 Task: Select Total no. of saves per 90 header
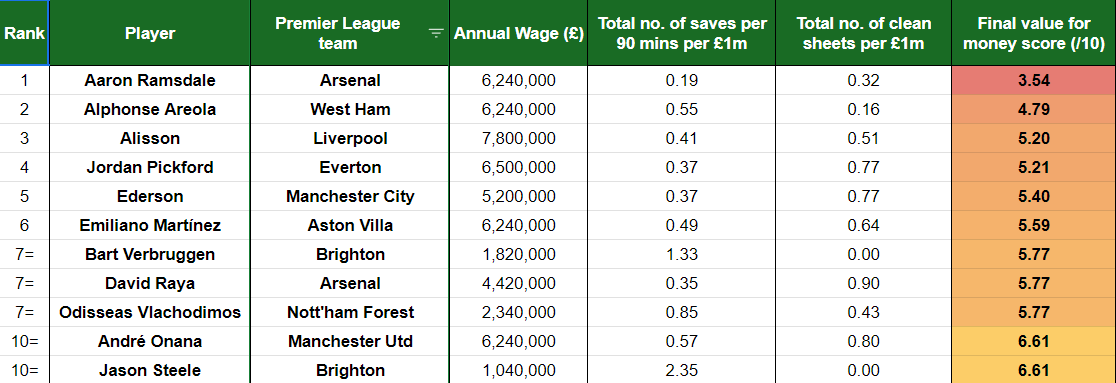tap(682, 33)
